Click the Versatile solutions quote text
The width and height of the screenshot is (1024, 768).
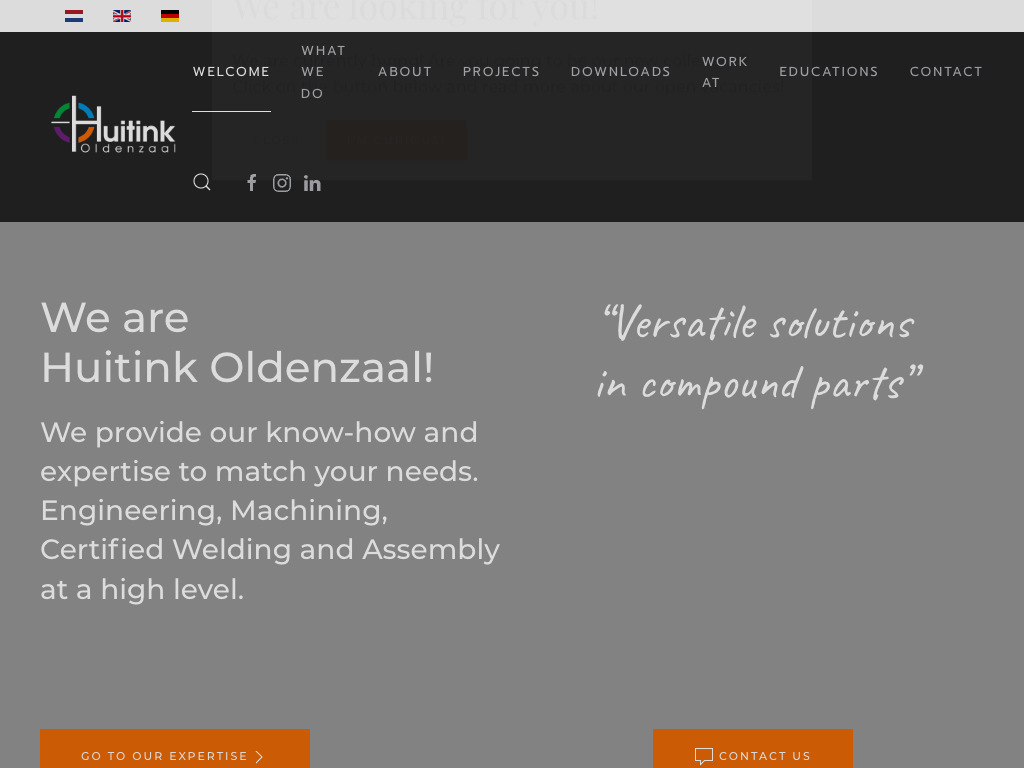tap(757, 353)
